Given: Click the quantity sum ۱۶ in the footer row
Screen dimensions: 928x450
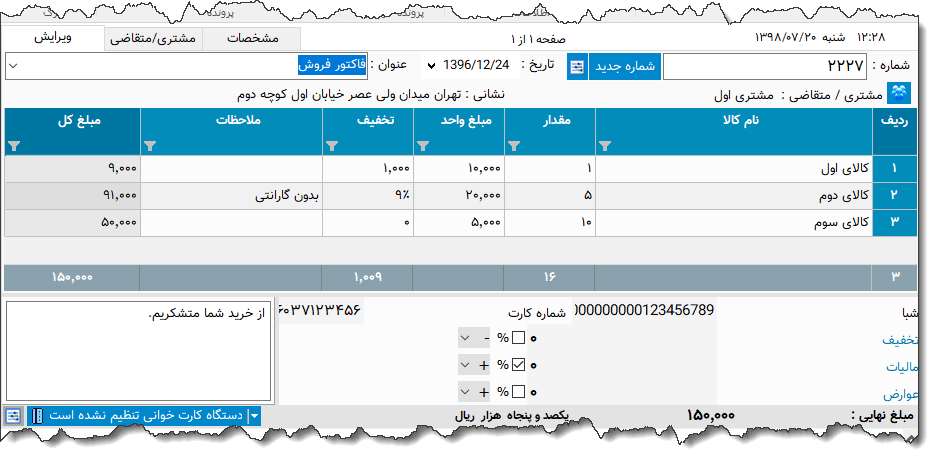Looking at the screenshot, I should pyautogui.click(x=550, y=277).
